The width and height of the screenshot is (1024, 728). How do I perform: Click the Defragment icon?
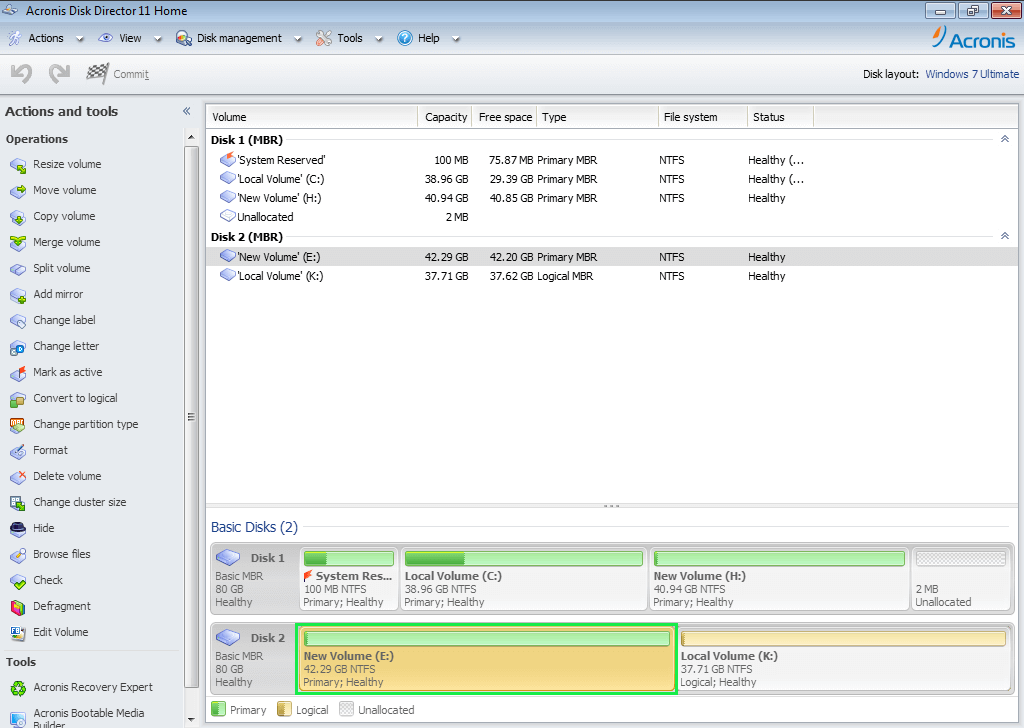click(18, 607)
